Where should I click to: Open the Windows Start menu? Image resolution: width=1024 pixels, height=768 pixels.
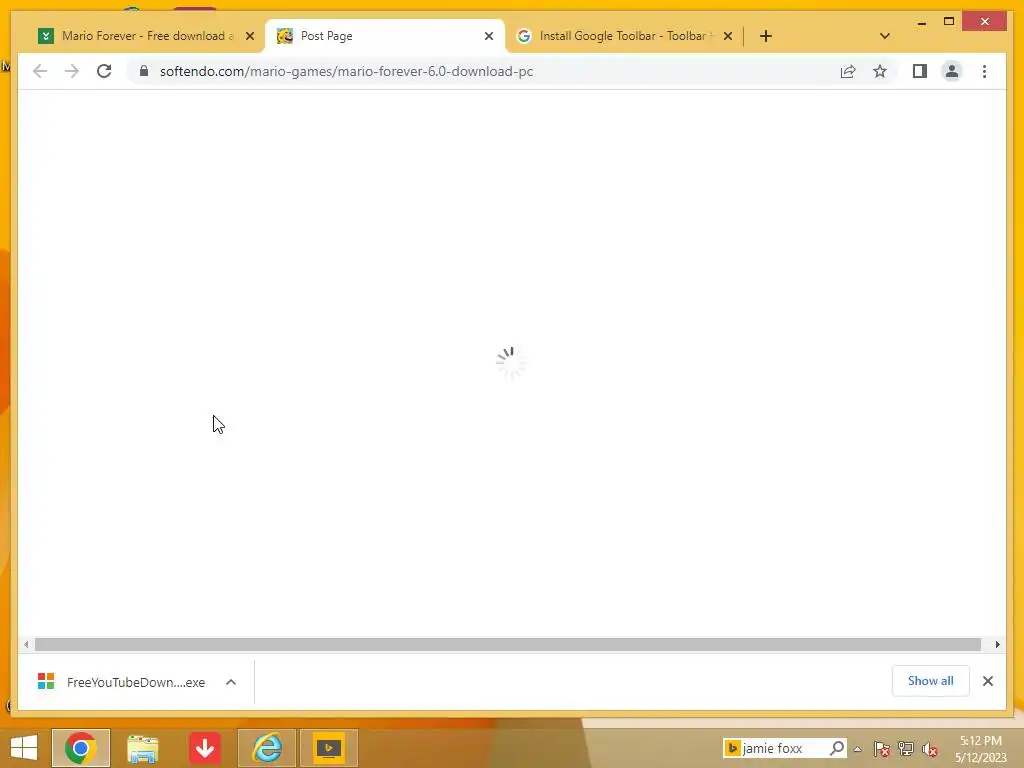pyautogui.click(x=24, y=748)
